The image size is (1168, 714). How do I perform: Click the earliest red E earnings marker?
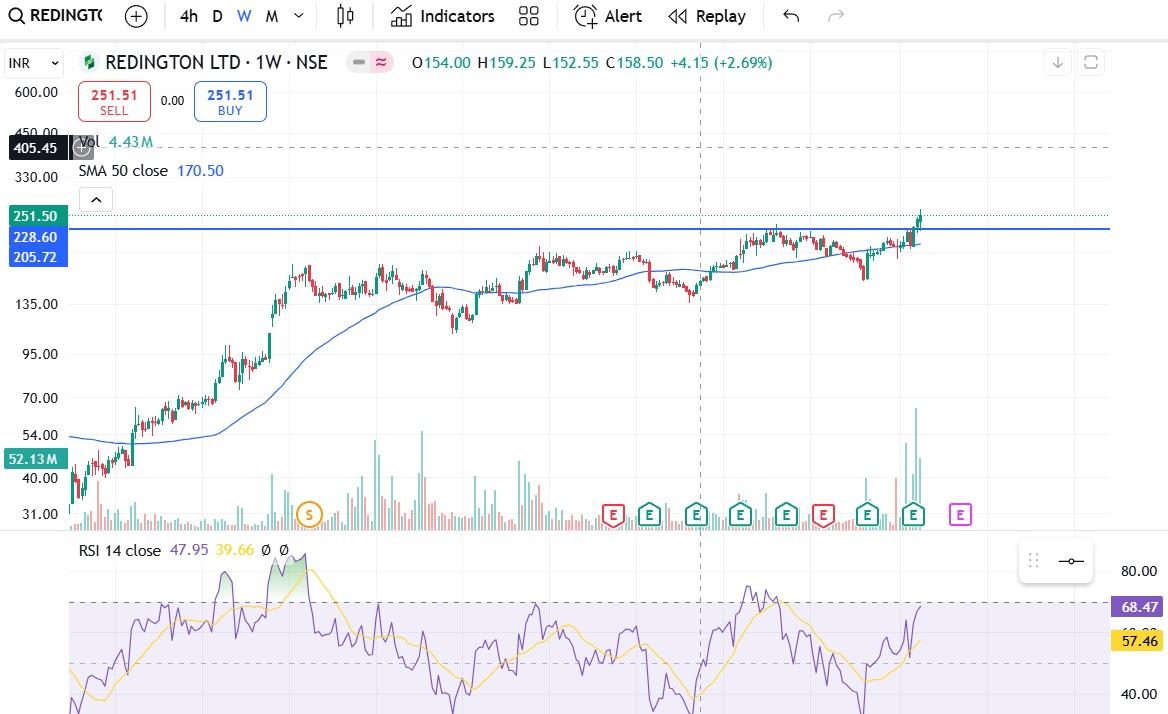tap(613, 514)
